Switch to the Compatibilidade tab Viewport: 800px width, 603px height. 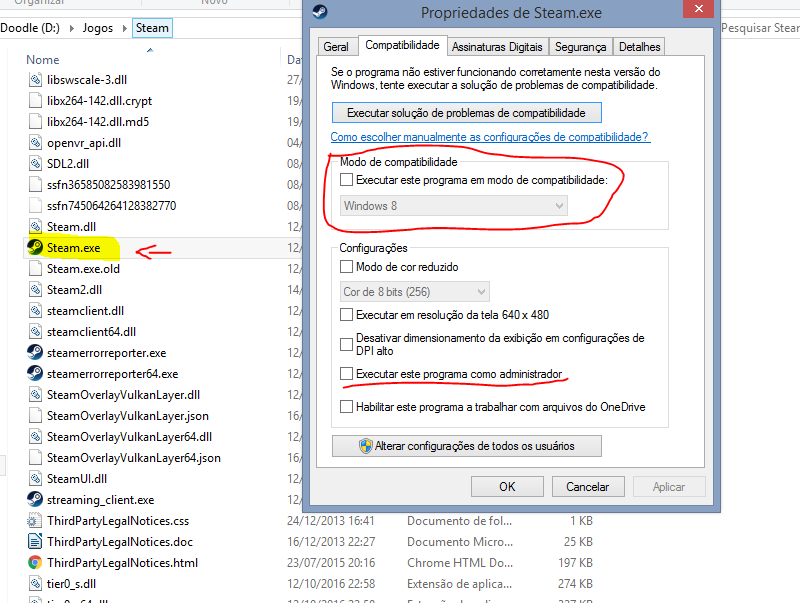(403, 45)
